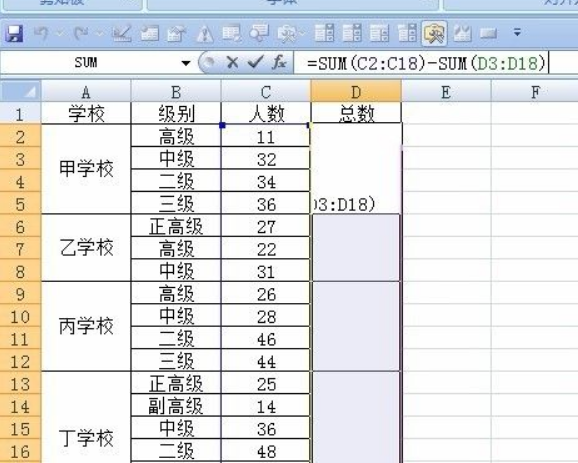Select column C header
The image size is (578, 463).
pos(266,91)
